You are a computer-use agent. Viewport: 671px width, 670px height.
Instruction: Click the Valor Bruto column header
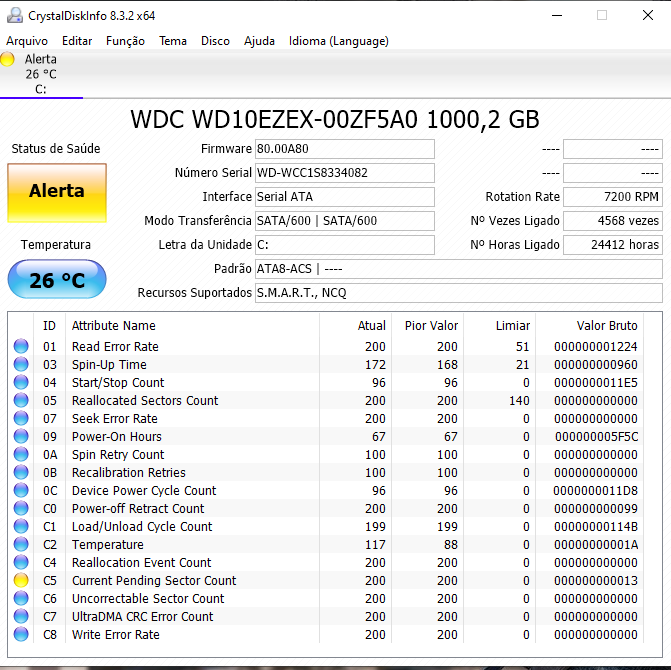tap(589, 326)
